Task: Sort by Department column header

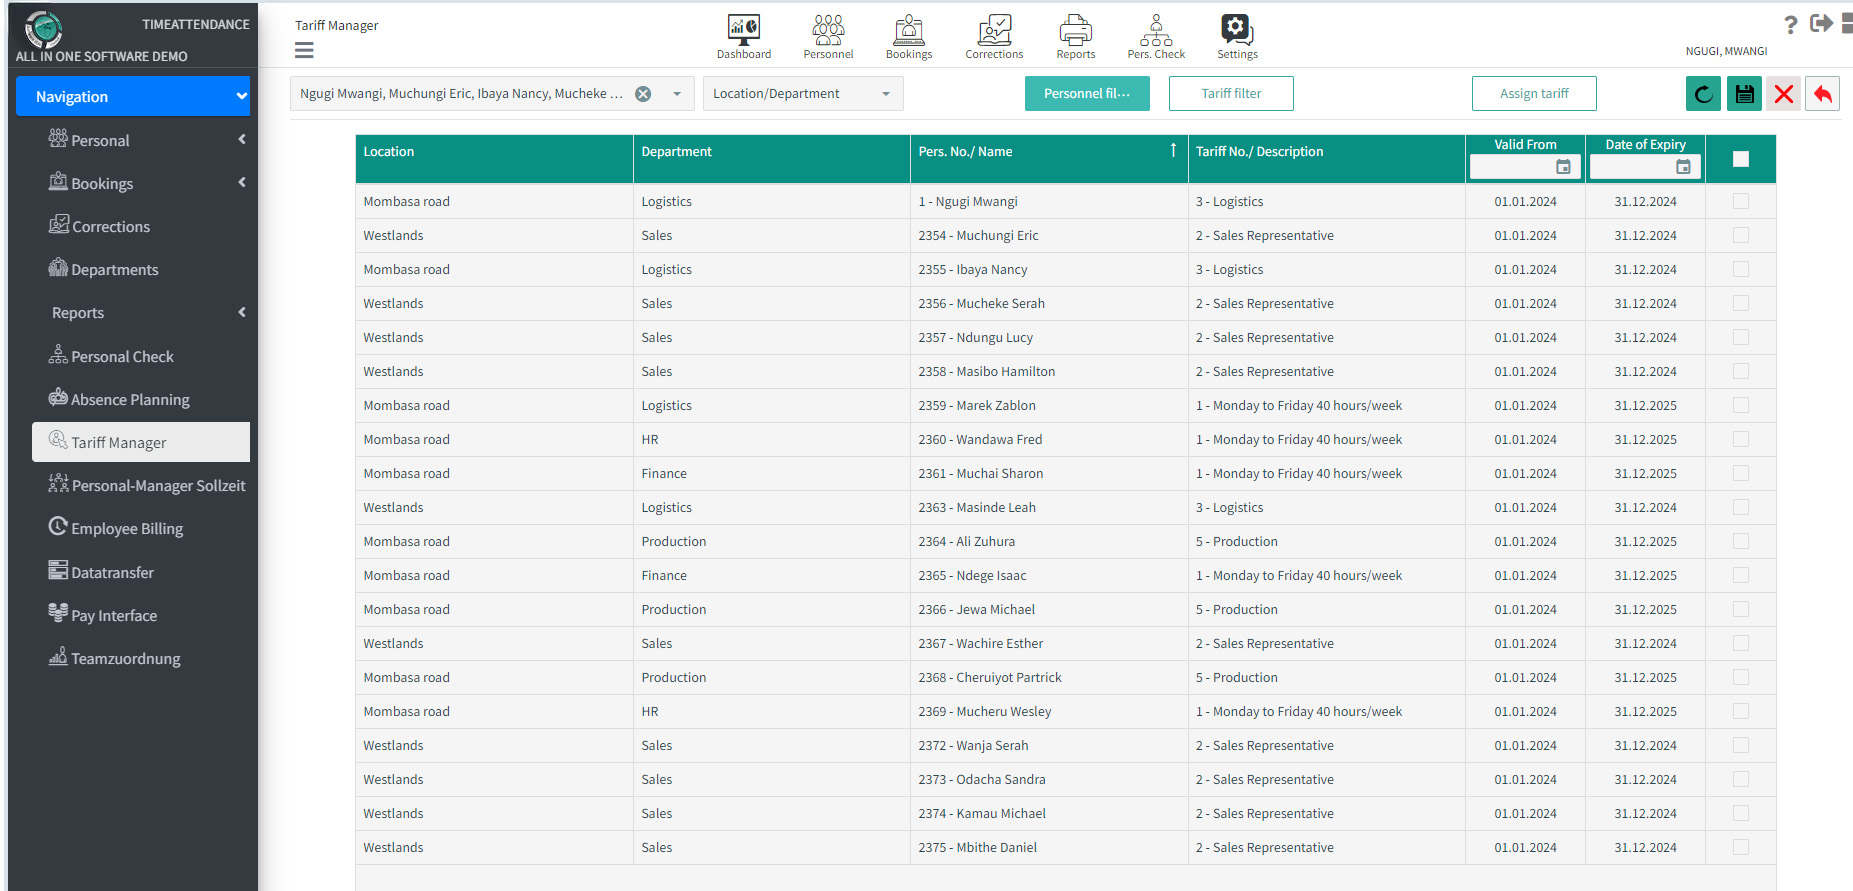Action: tap(771, 159)
